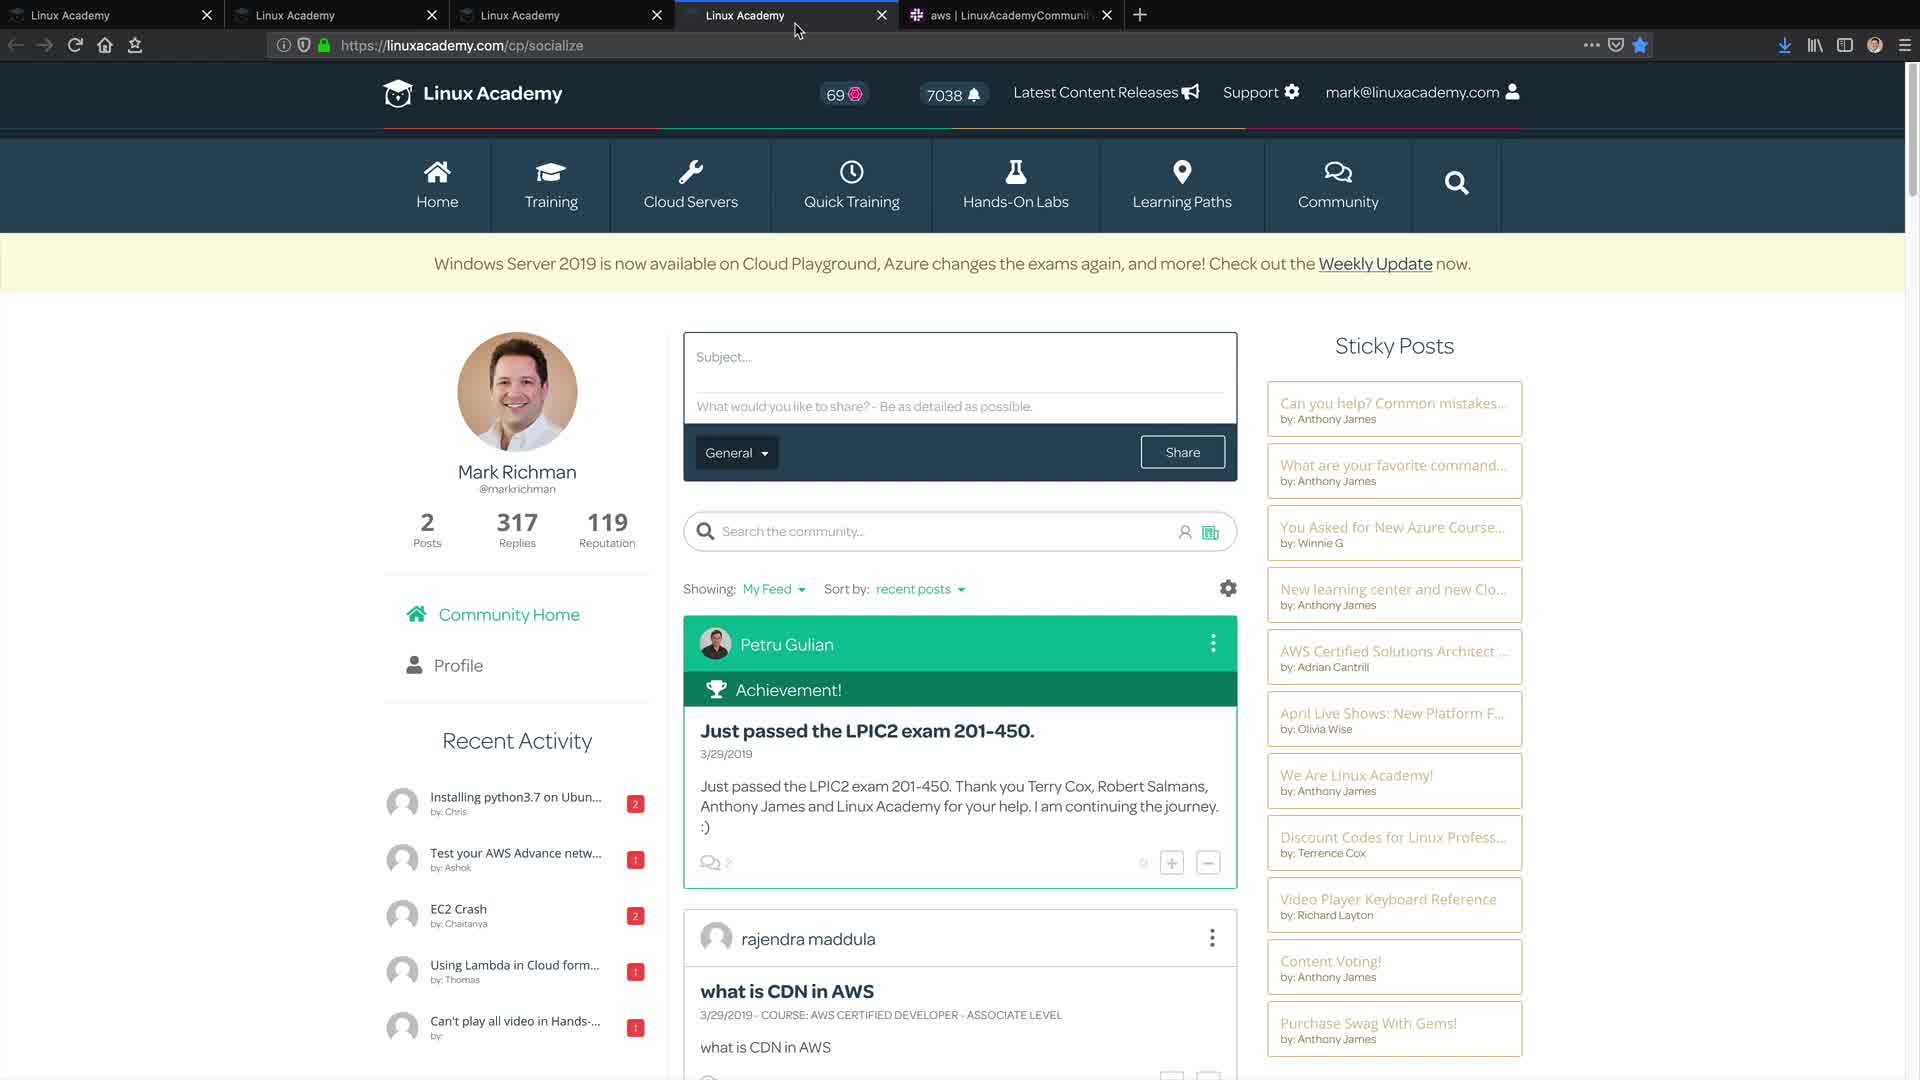Open the Hands-On Labs flask icon

[x=1015, y=172]
